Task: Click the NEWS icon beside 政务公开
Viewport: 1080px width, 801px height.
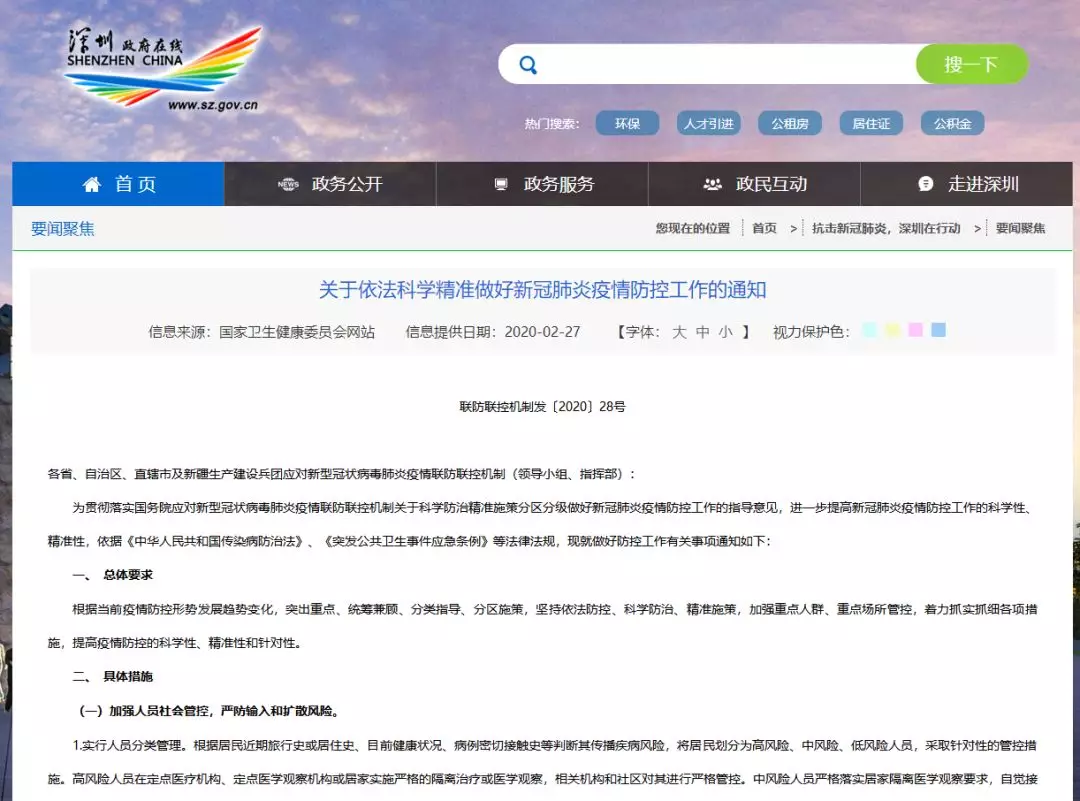Action: (x=289, y=185)
